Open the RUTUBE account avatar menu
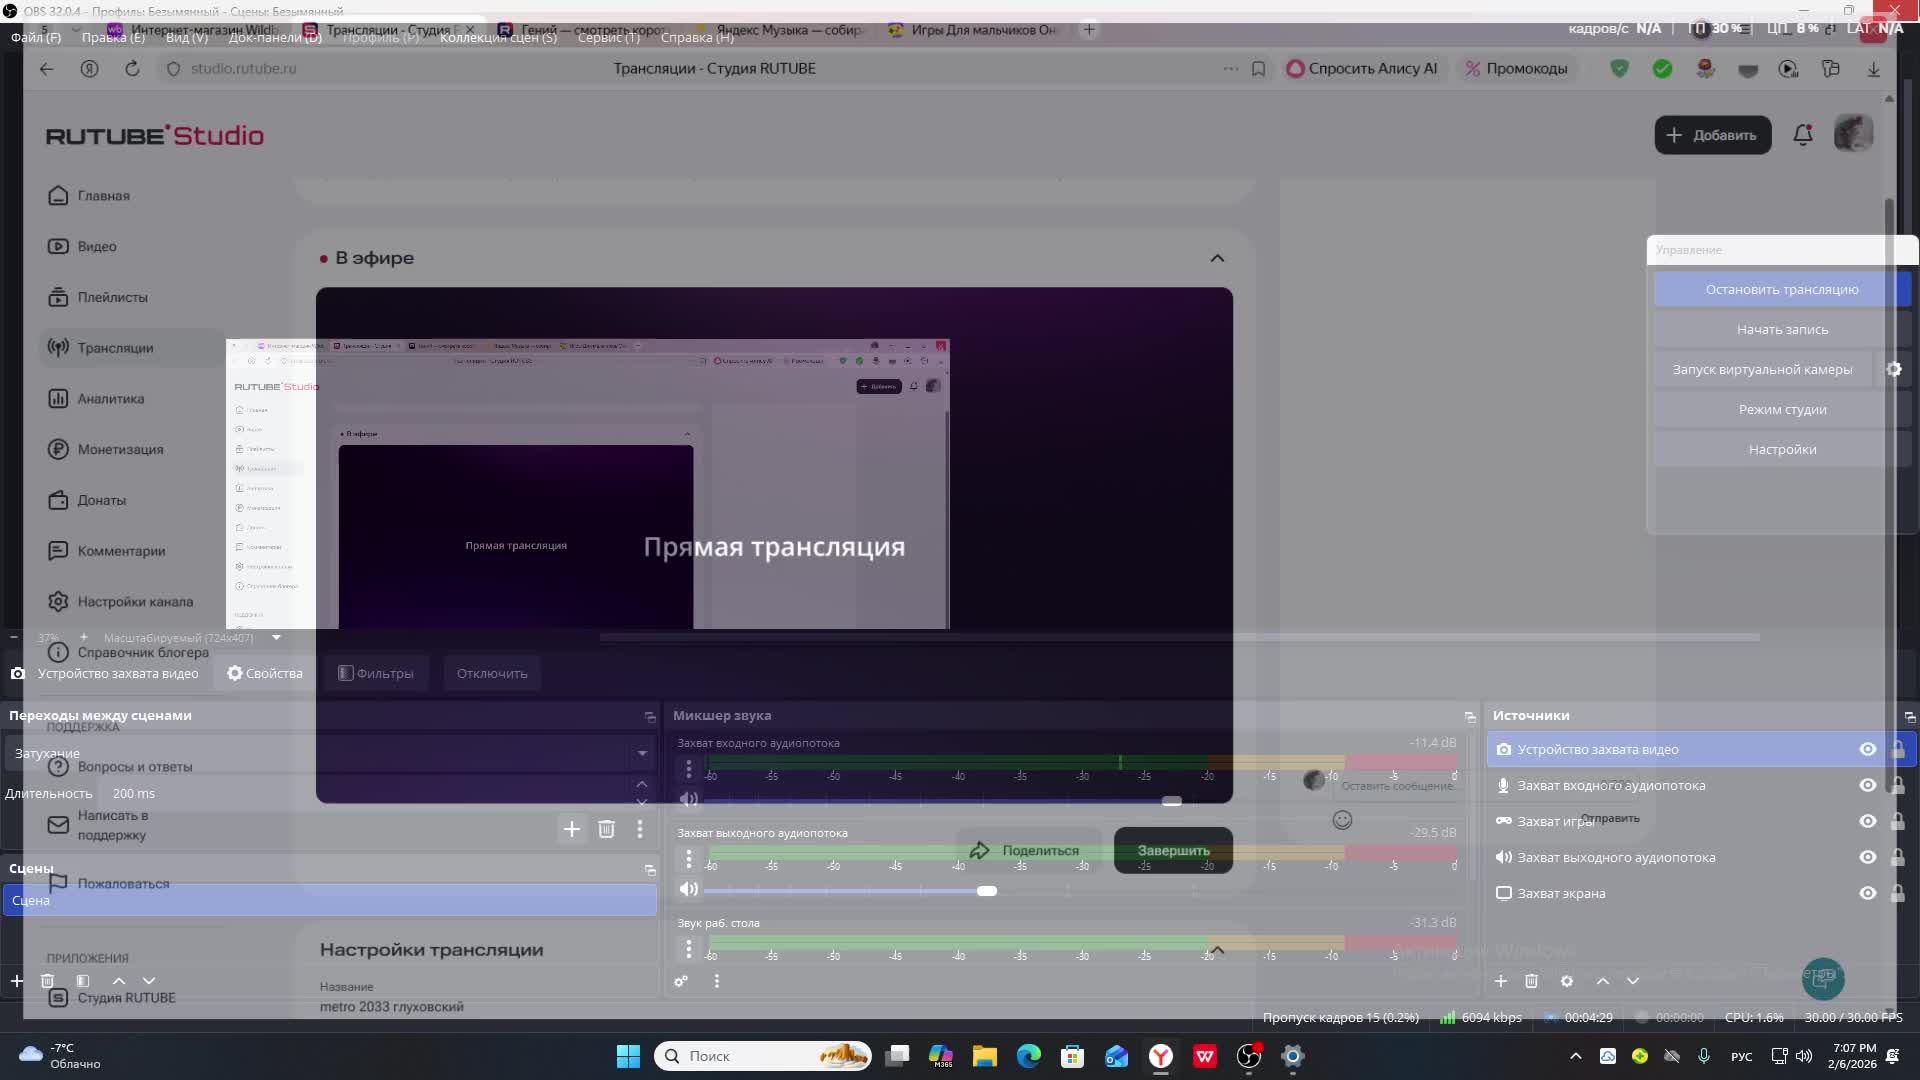 (x=1853, y=134)
